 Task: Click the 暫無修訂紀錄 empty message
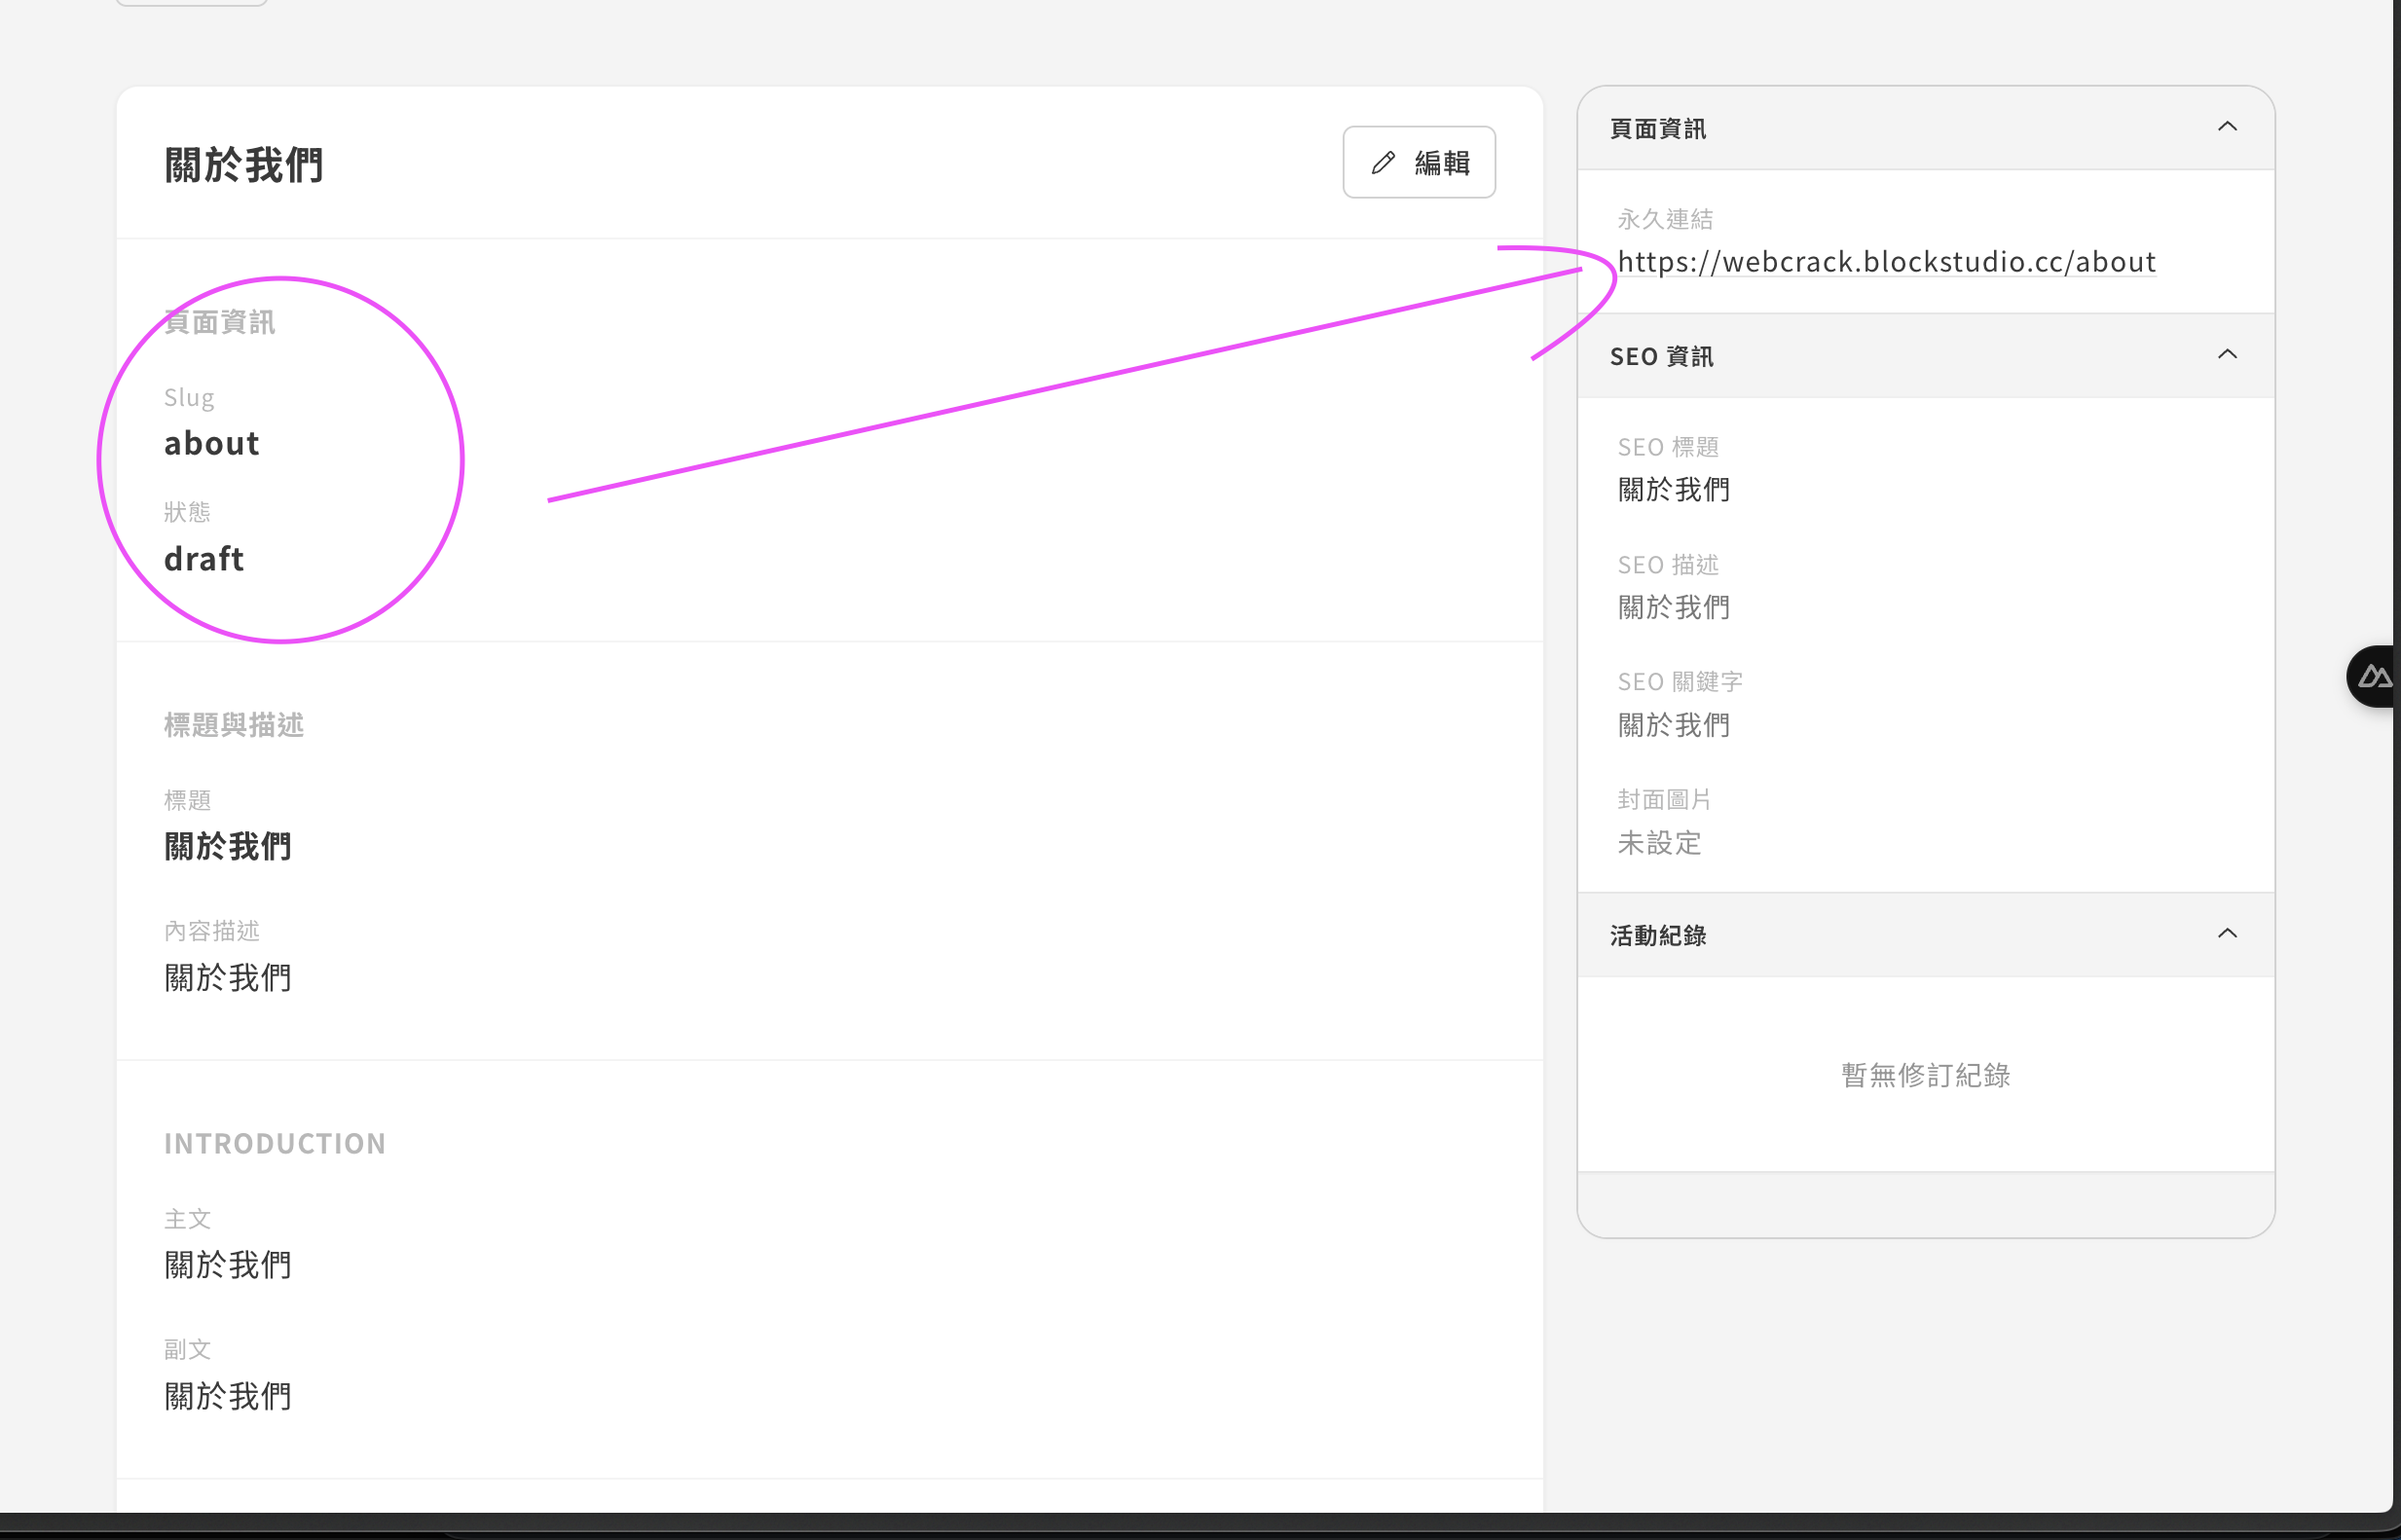[x=1925, y=1075]
